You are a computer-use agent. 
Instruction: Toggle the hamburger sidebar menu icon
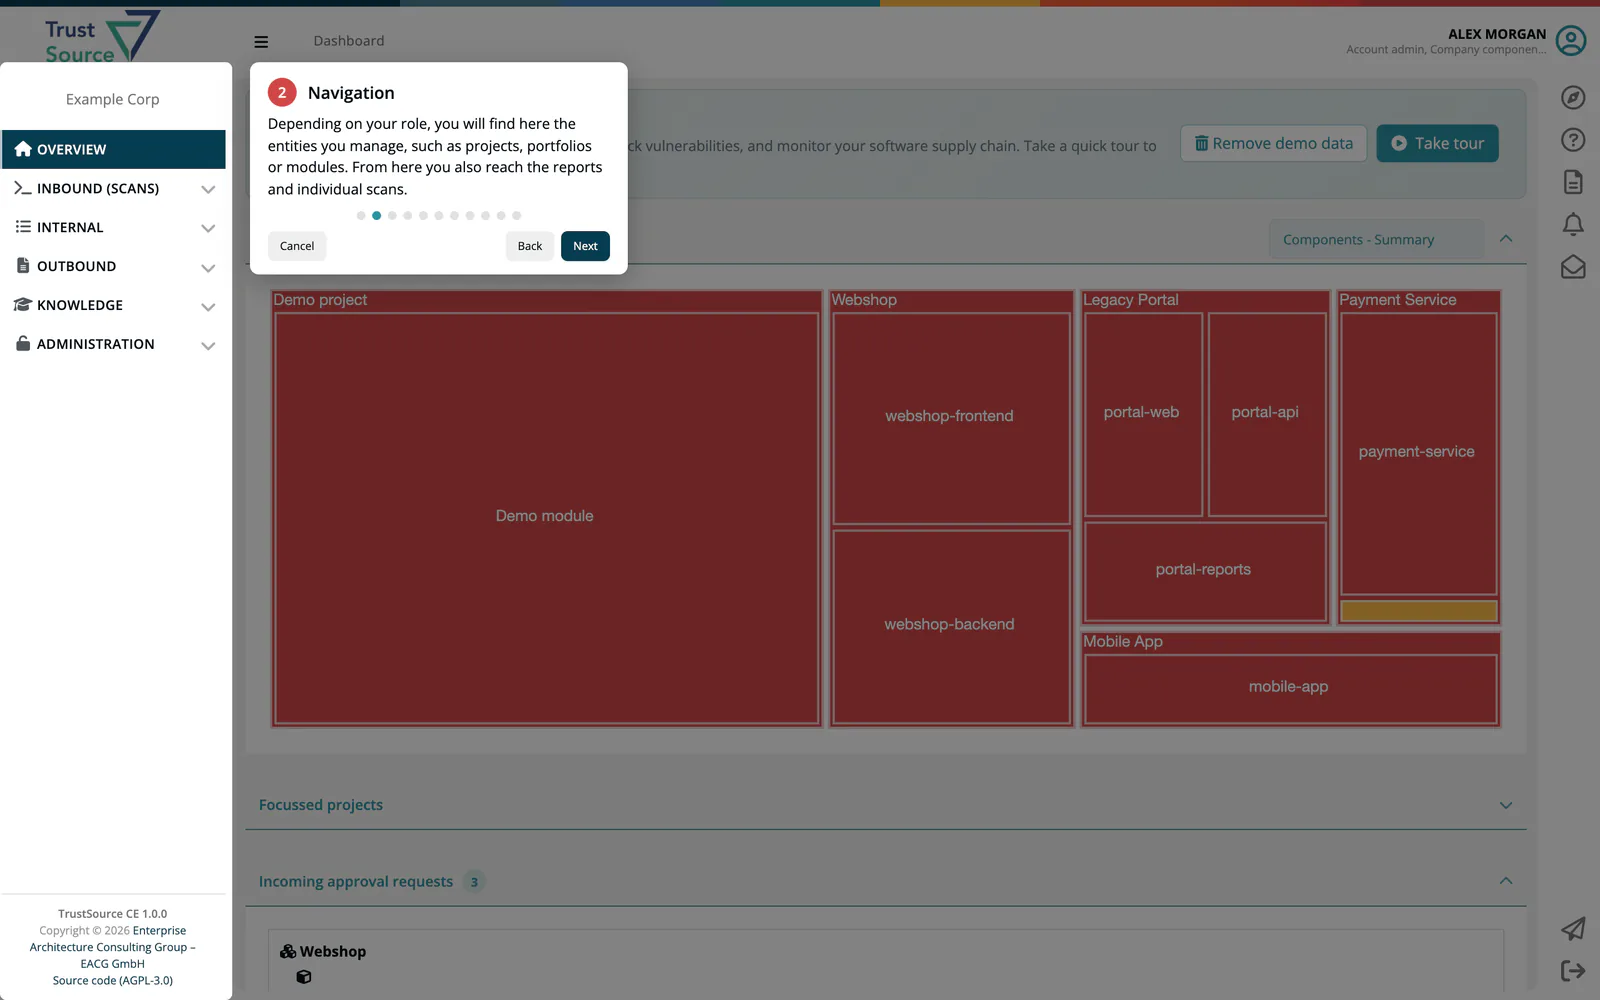(x=261, y=42)
